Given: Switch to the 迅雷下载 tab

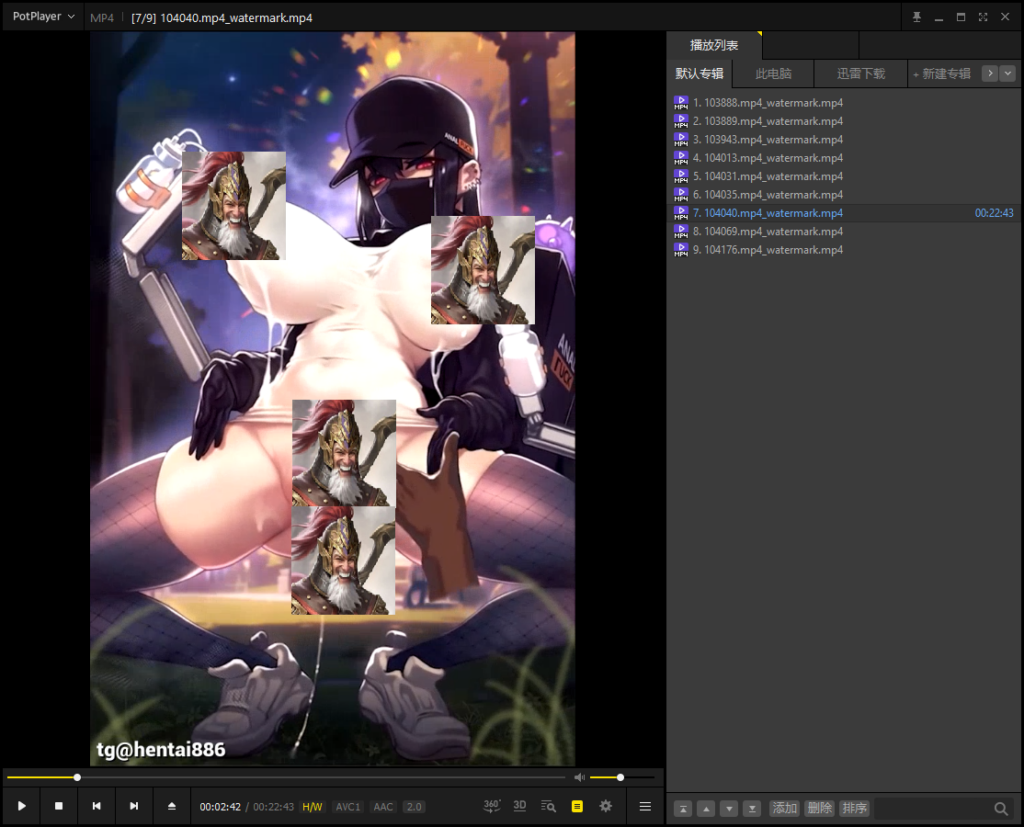Looking at the screenshot, I should point(861,73).
